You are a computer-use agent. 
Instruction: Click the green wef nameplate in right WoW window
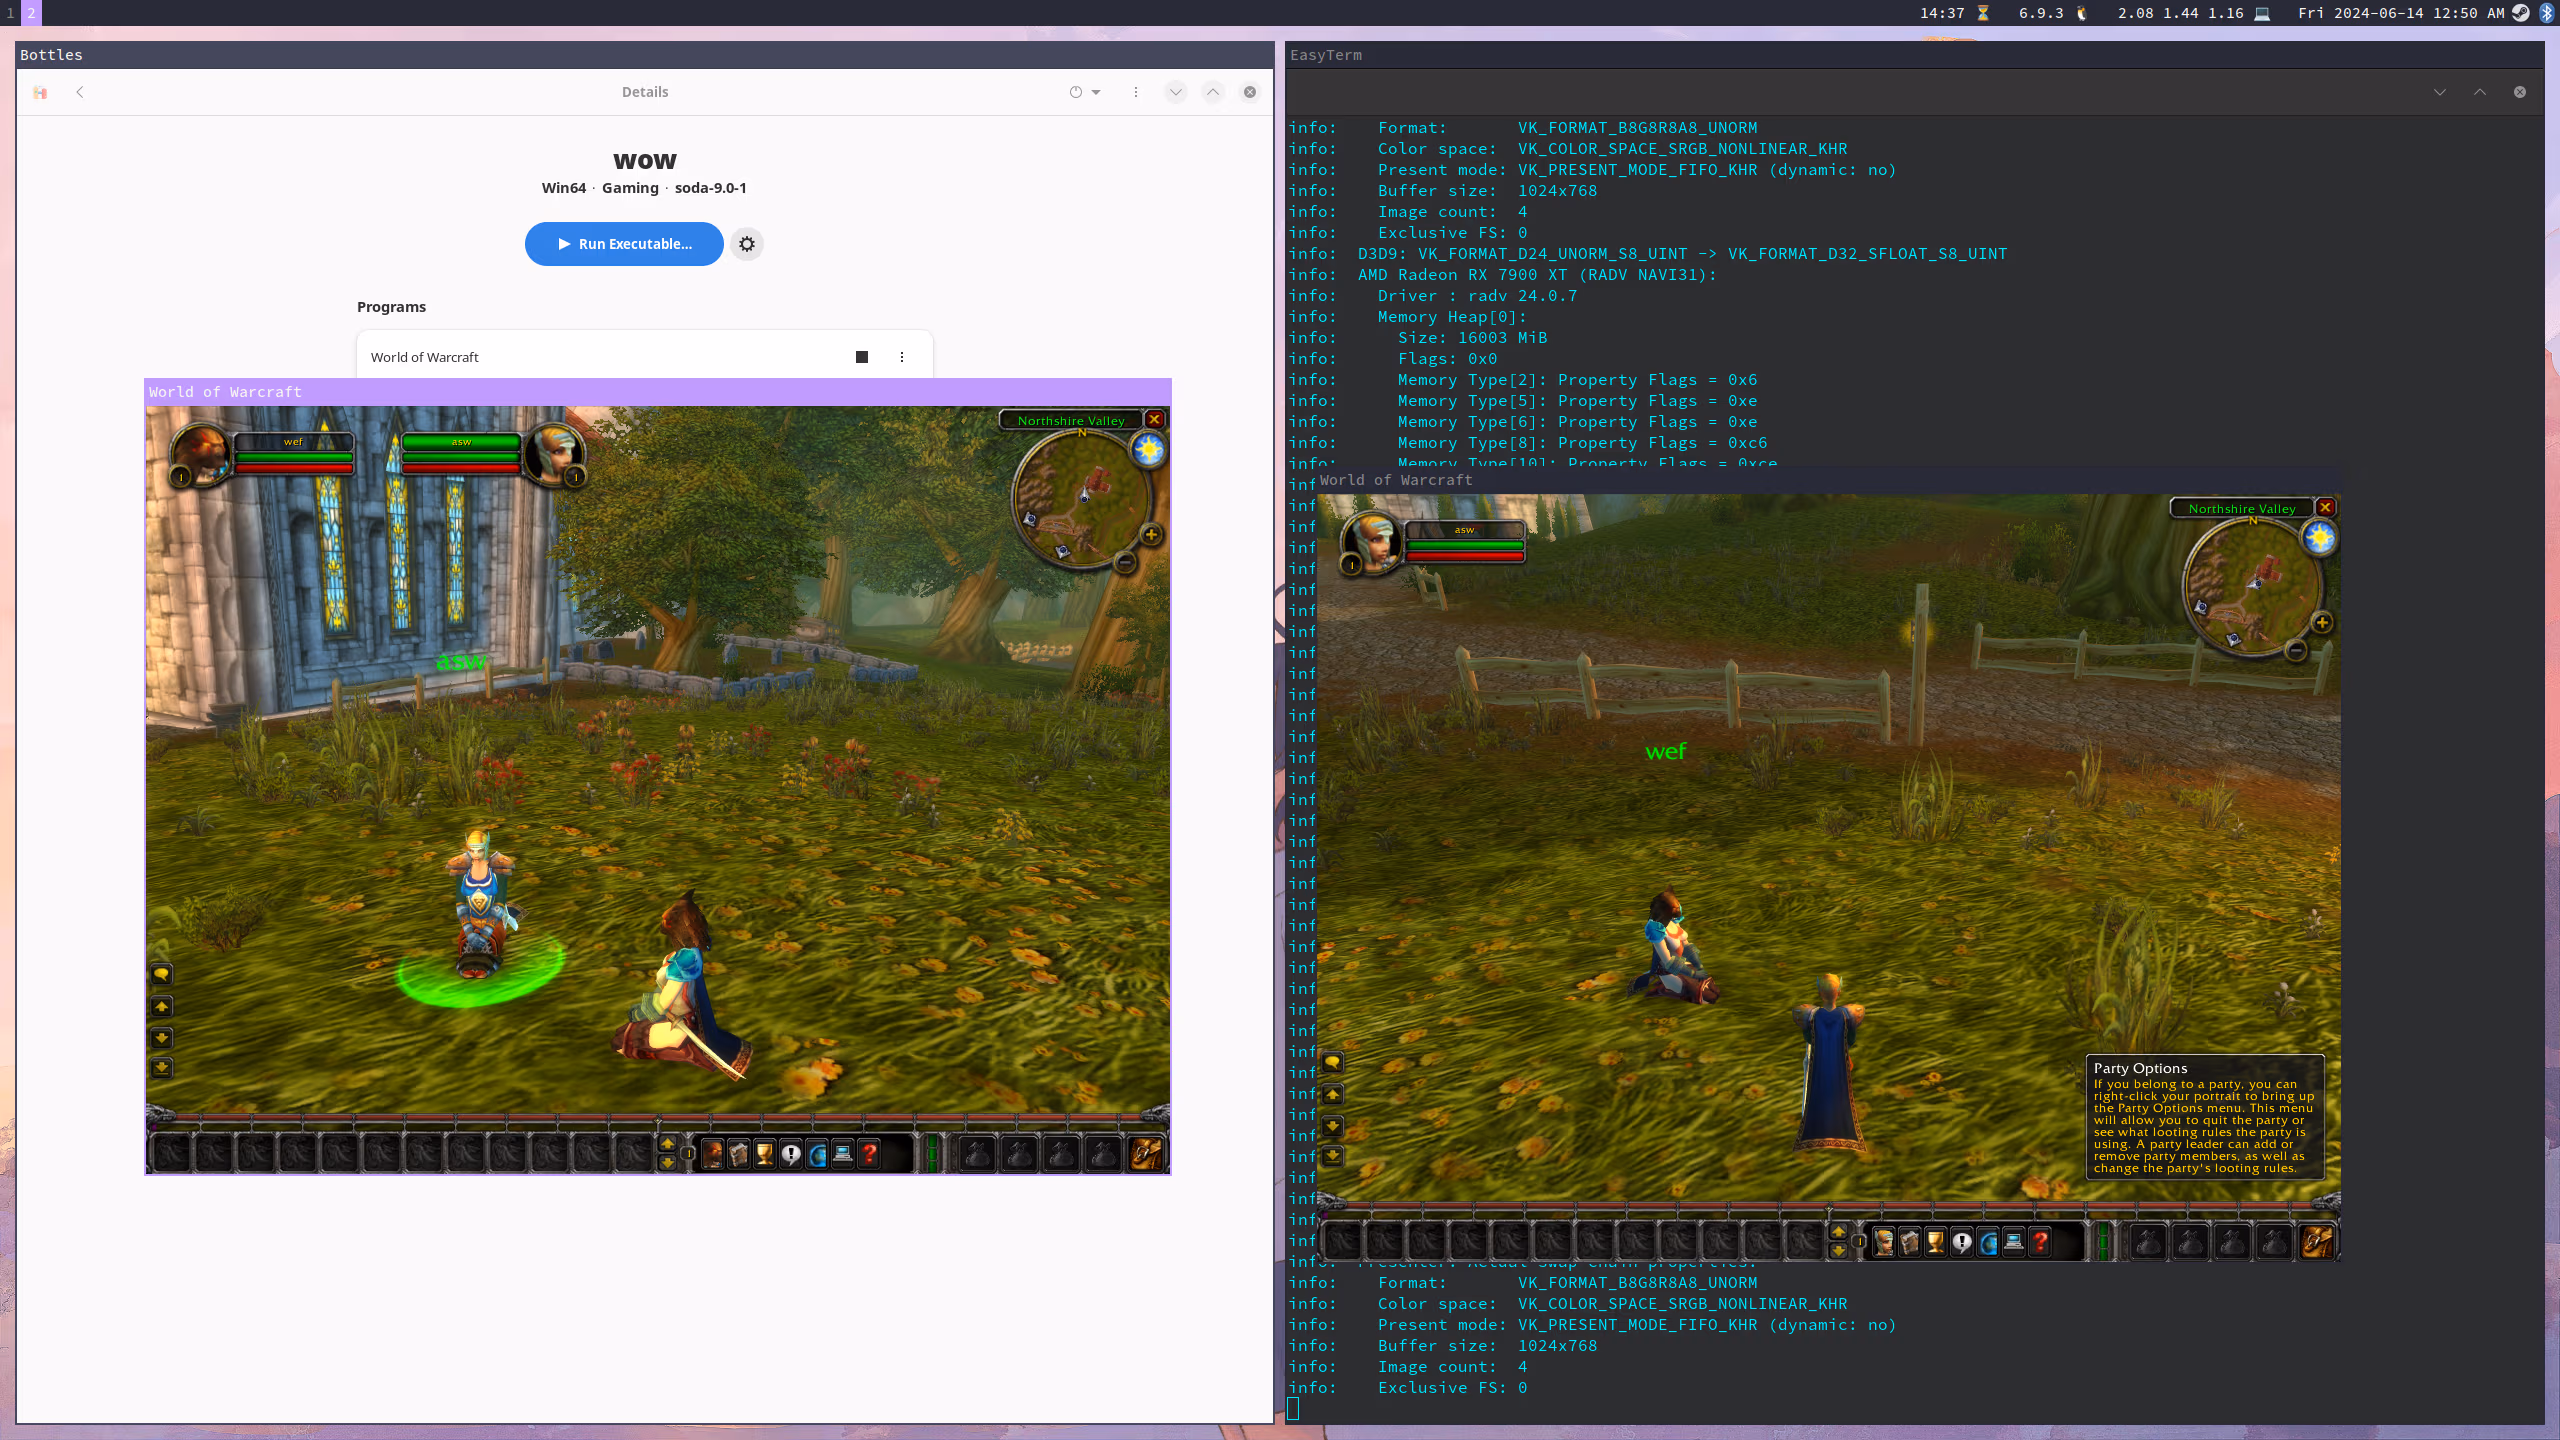[1666, 752]
